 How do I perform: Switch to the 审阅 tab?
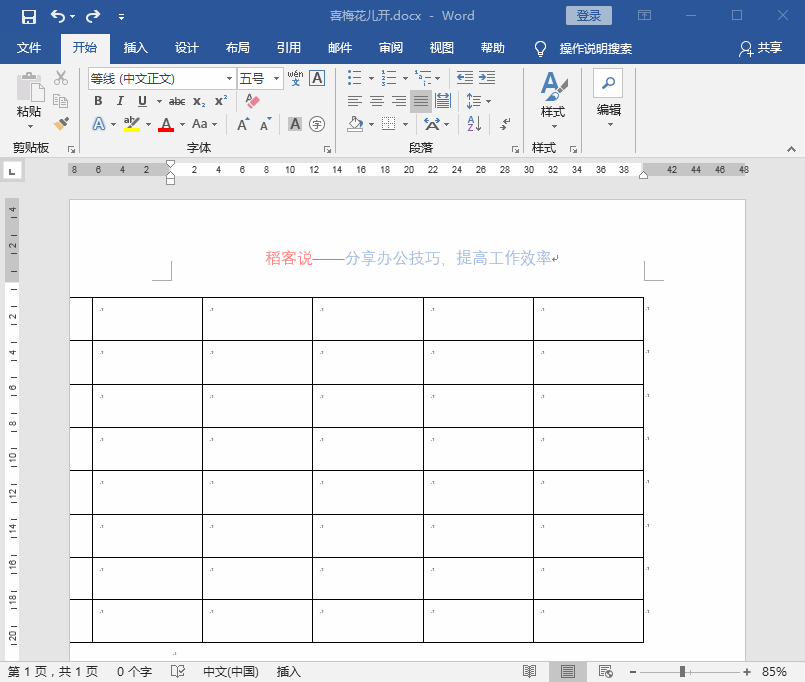[x=391, y=48]
